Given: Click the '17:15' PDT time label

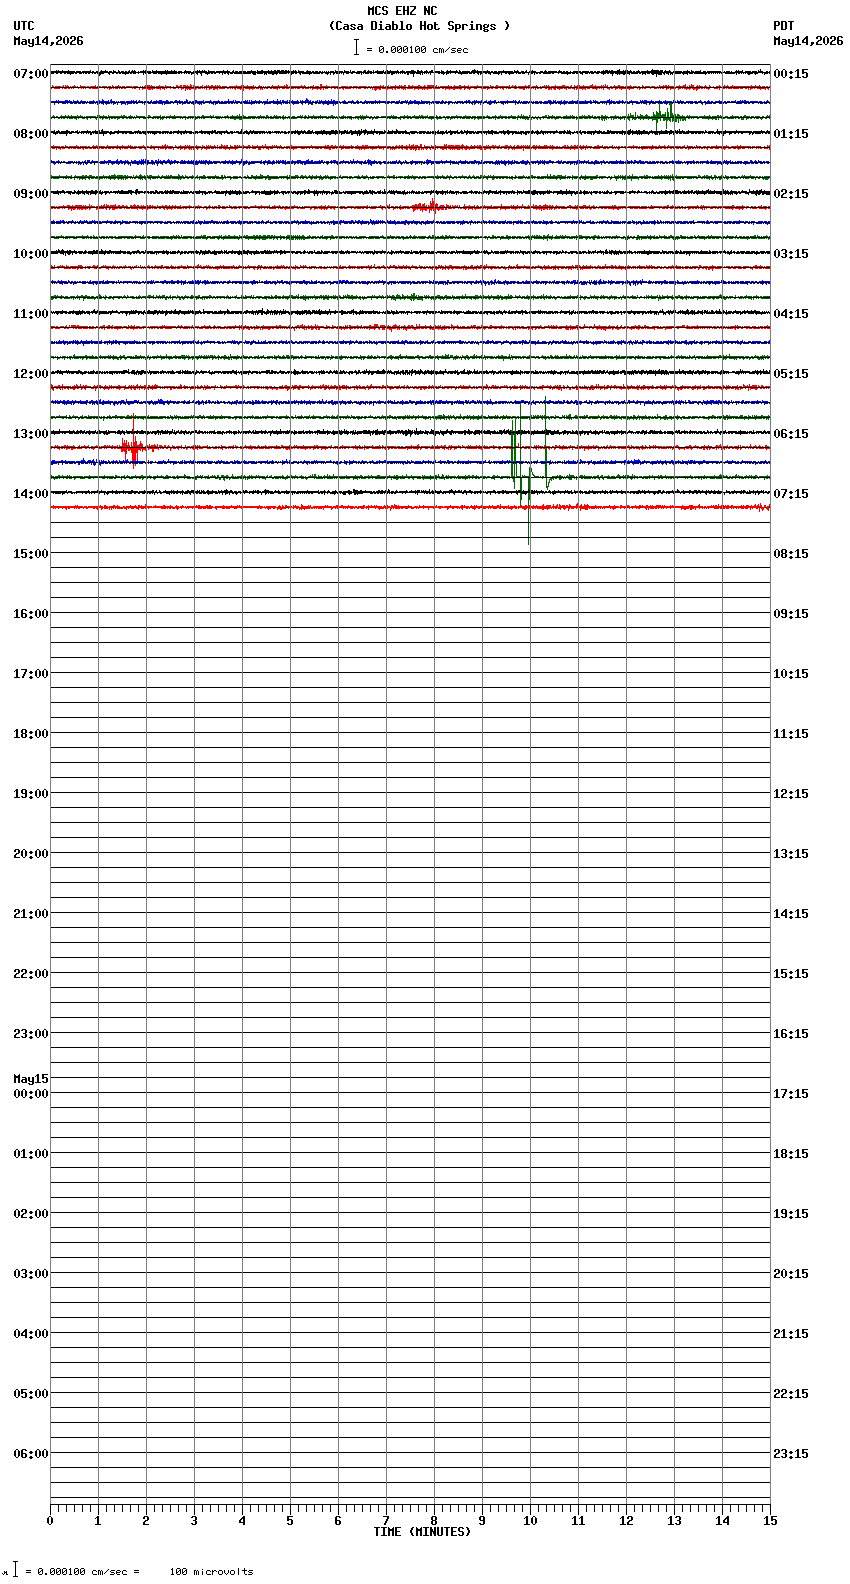Looking at the screenshot, I should point(791,1094).
